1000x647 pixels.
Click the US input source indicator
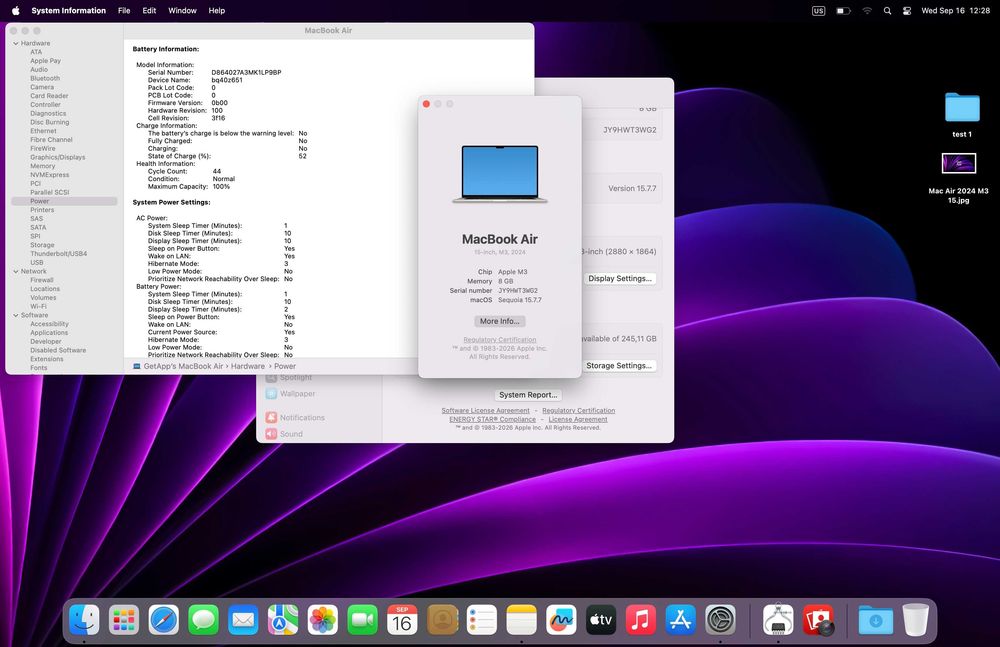[818, 11]
